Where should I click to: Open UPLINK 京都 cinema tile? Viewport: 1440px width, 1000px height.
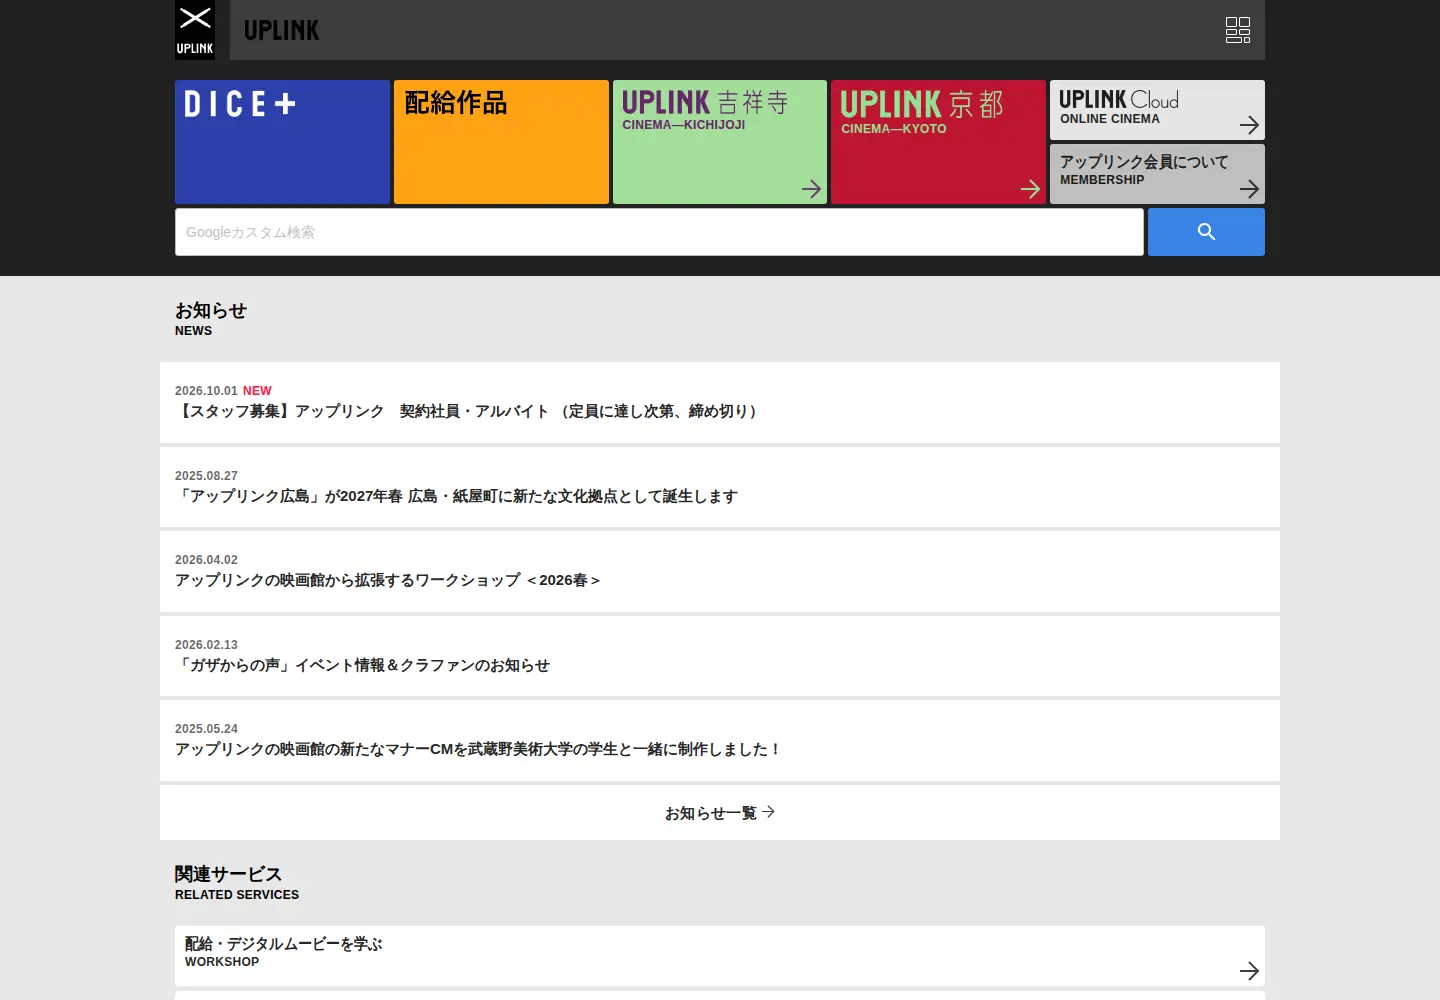coord(938,142)
